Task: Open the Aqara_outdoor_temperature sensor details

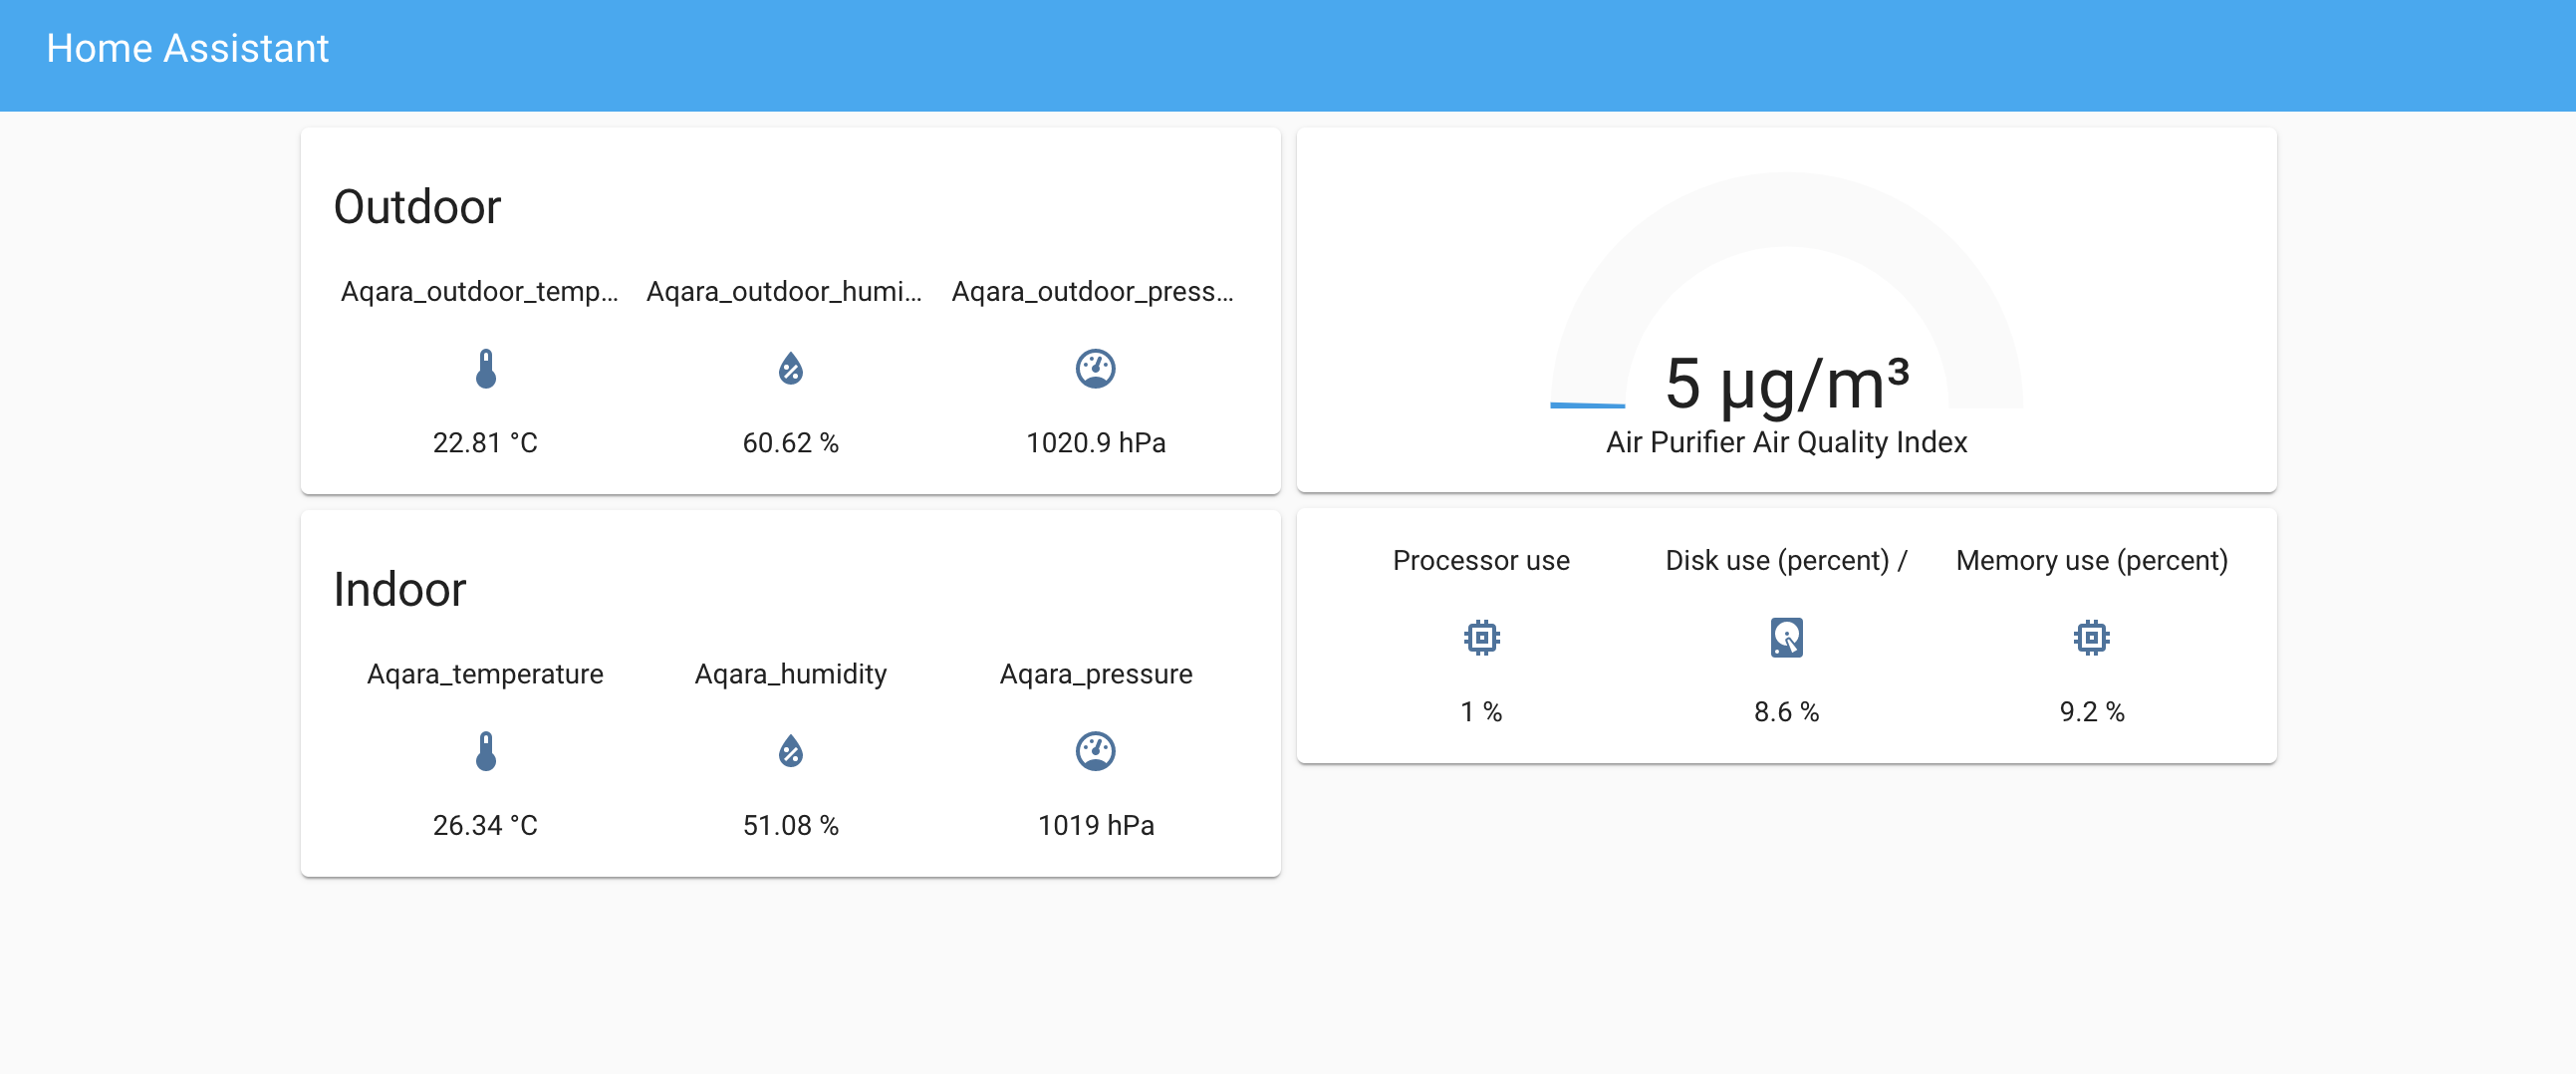Action: 481,292
